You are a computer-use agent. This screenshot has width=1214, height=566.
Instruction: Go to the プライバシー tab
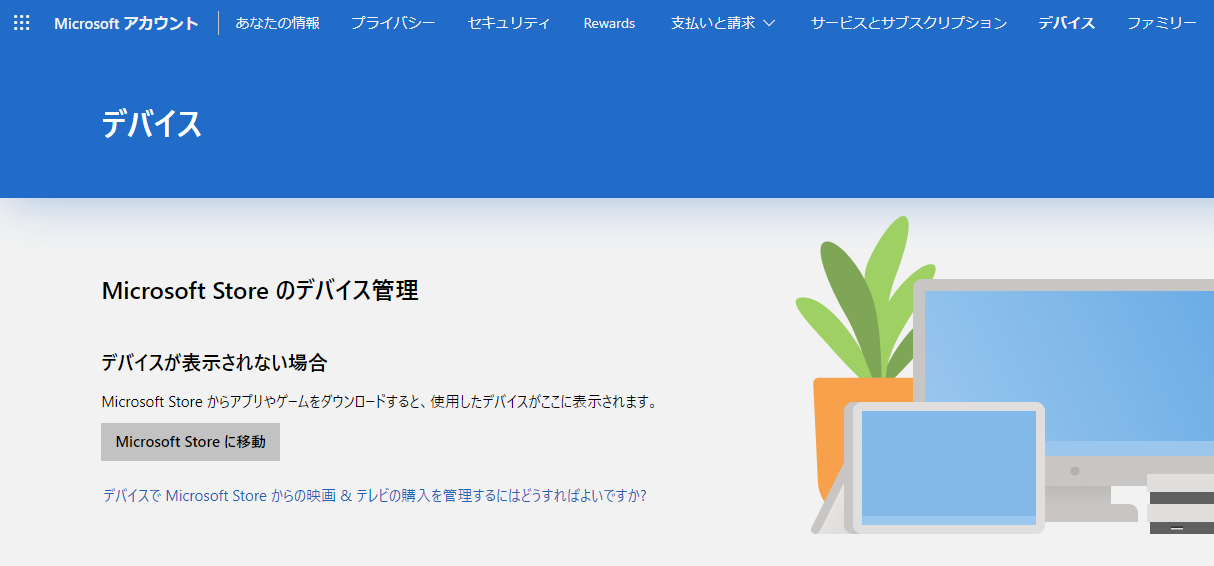393,23
